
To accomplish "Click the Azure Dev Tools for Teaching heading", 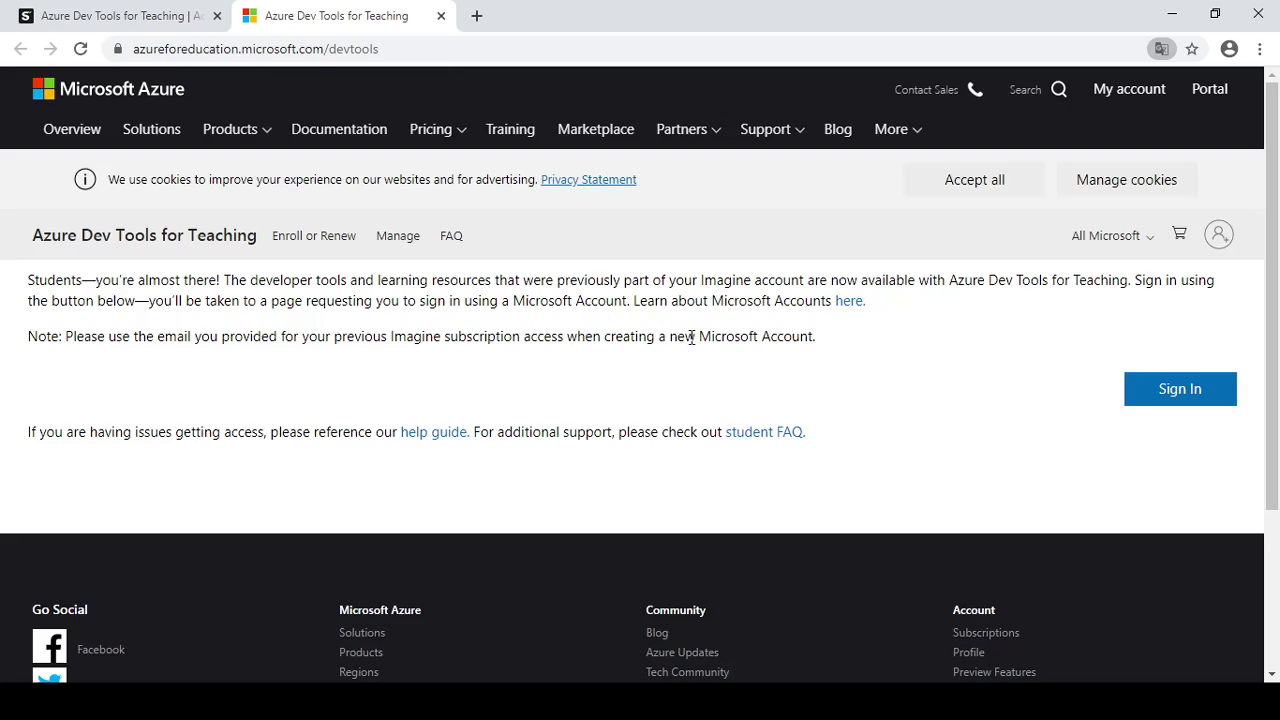I will tap(144, 235).
